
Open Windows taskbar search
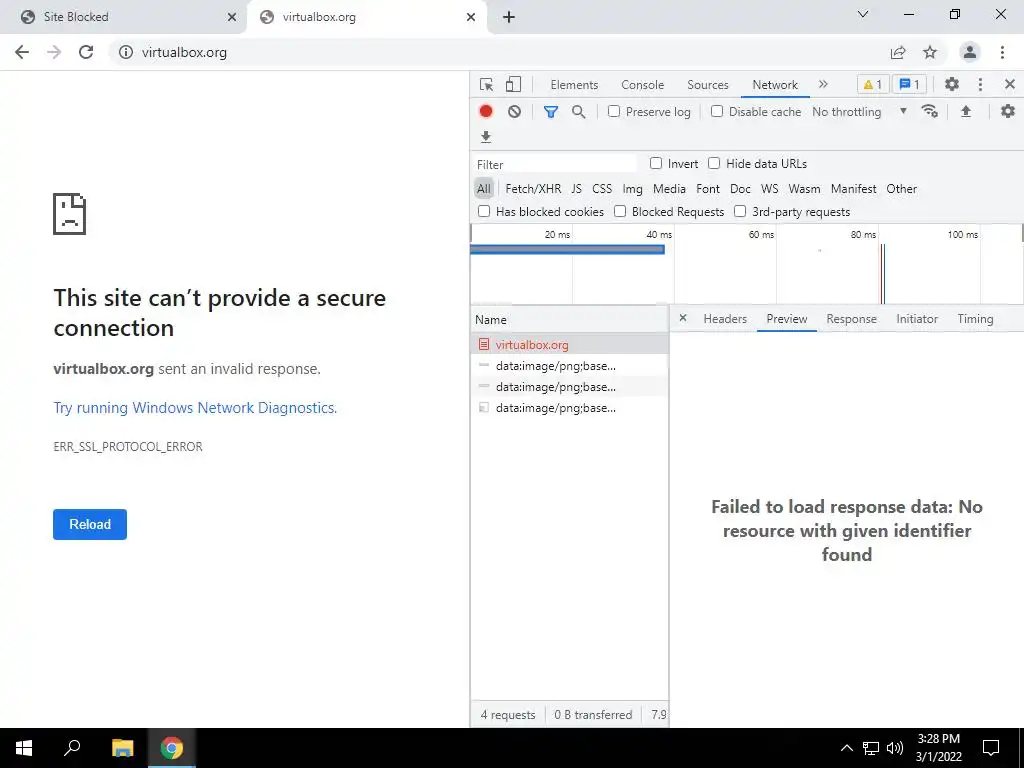pos(72,748)
